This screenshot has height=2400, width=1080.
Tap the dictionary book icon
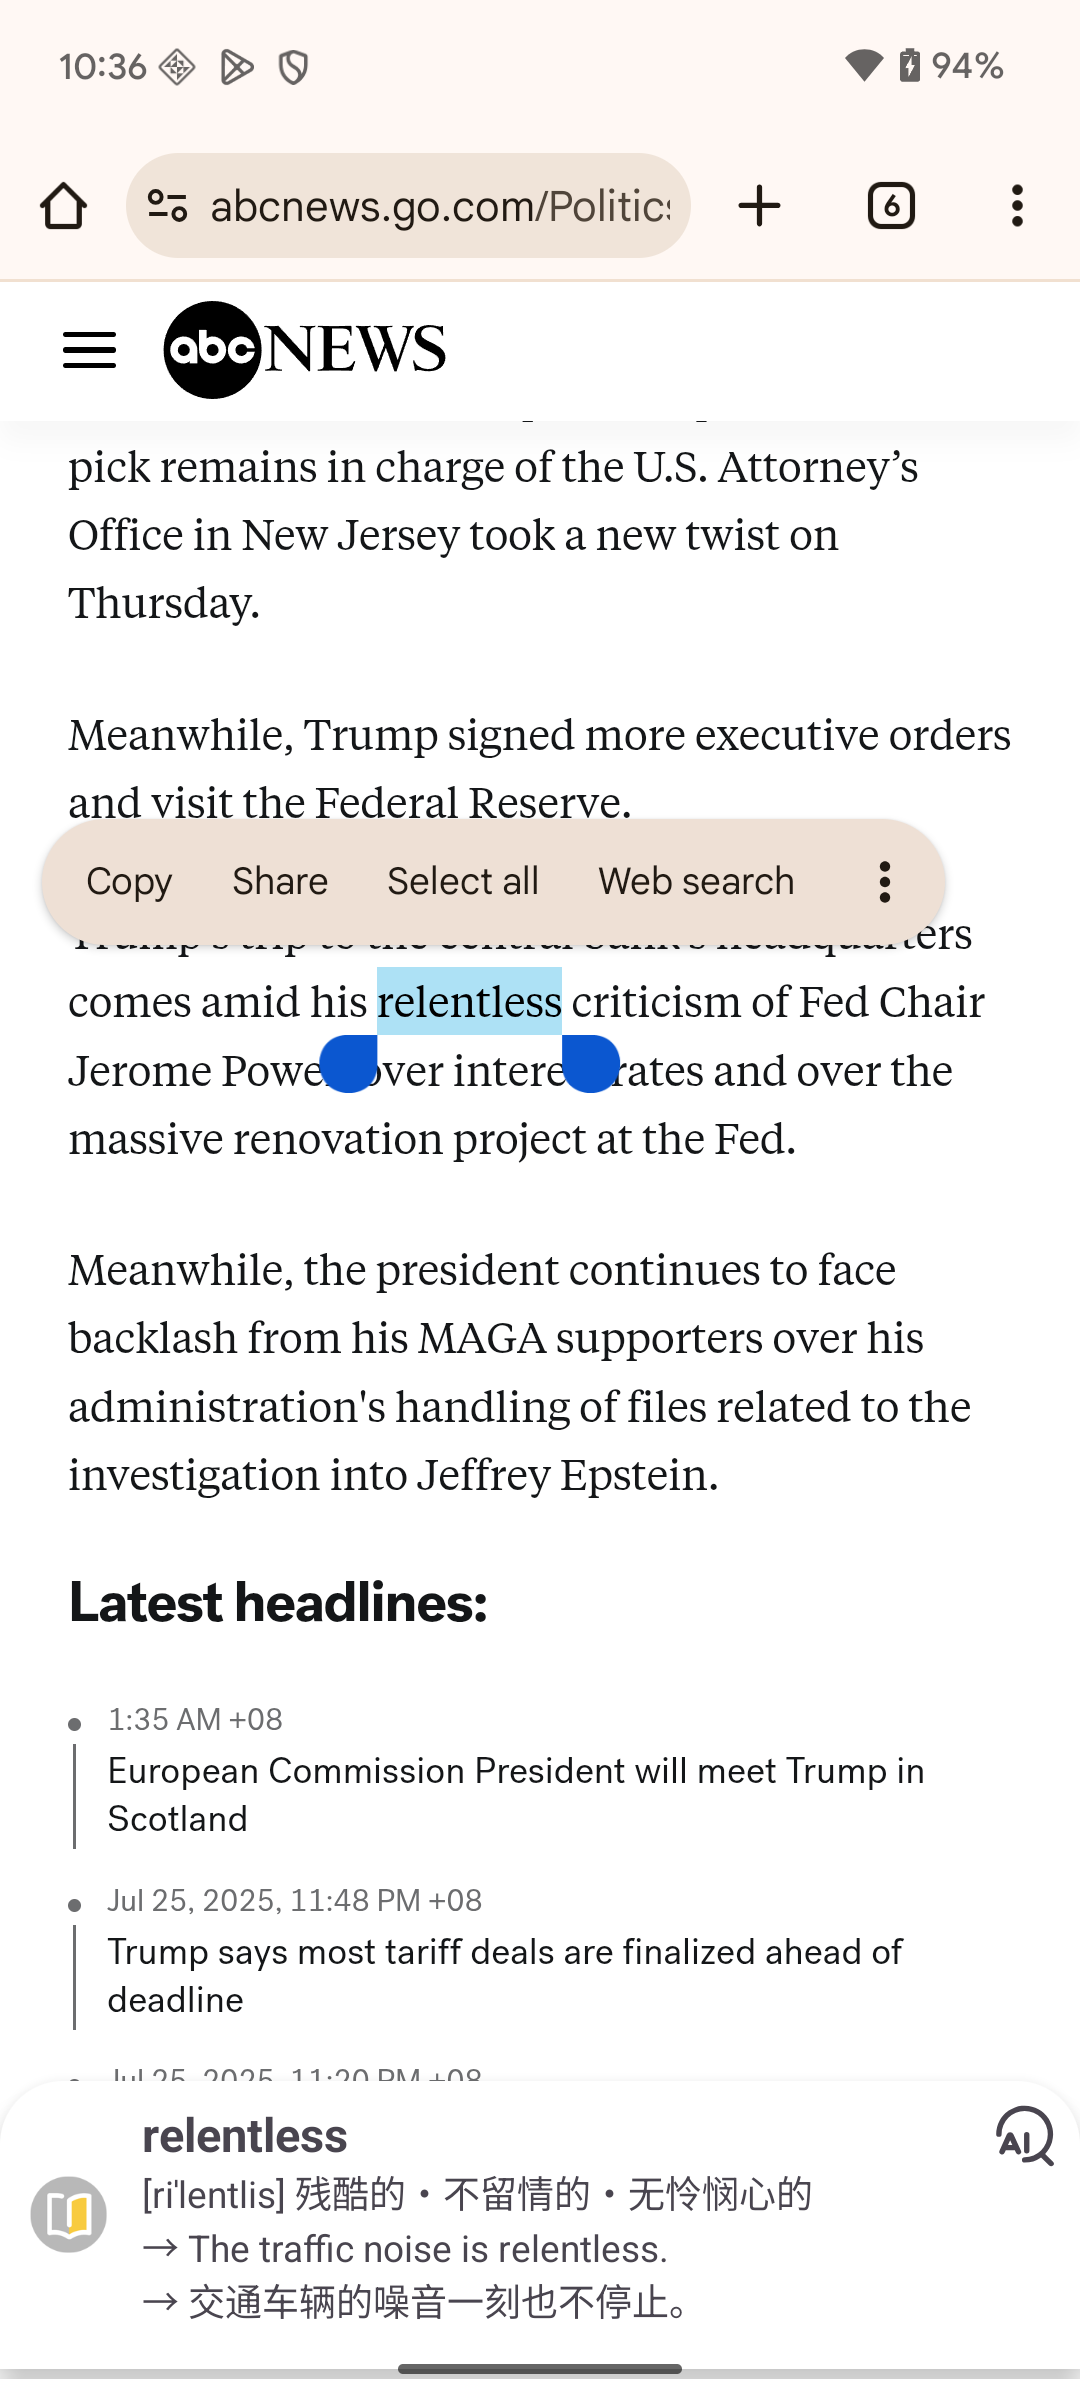click(x=69, y=2214)
